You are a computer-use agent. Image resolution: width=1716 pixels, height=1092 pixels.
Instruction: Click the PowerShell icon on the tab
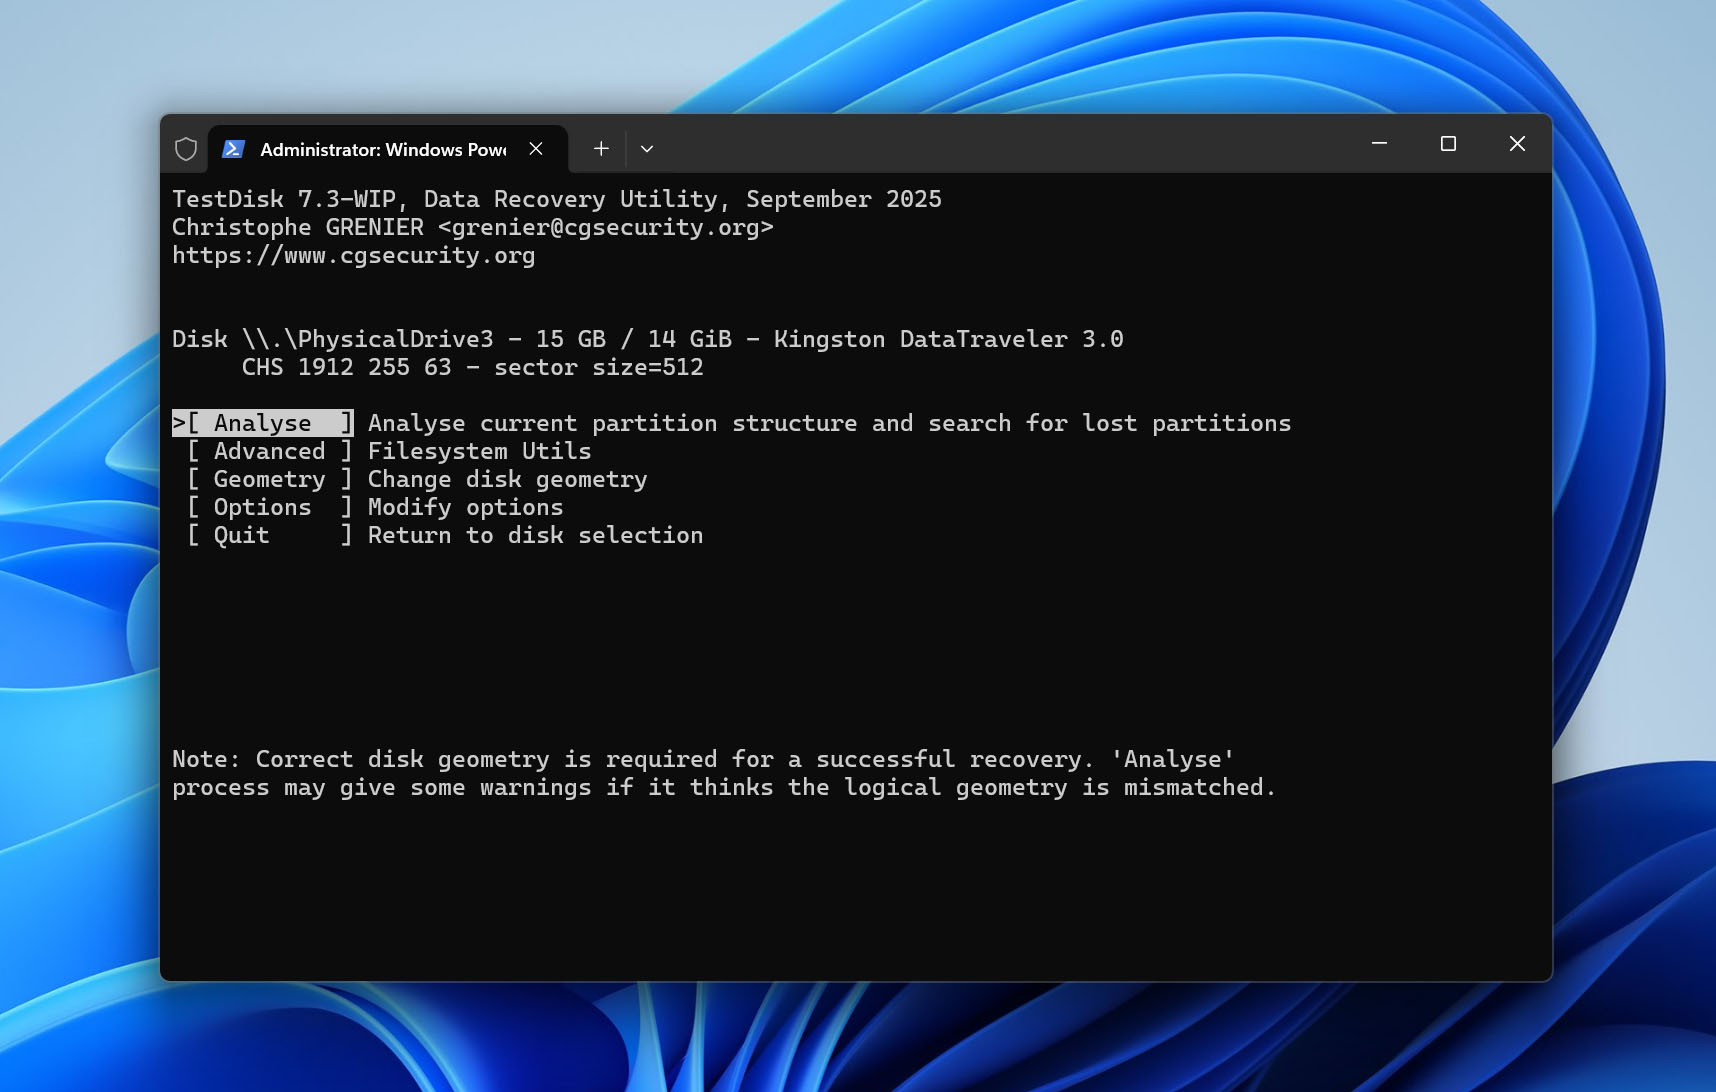pyautogui.click(x=233, y=149)
